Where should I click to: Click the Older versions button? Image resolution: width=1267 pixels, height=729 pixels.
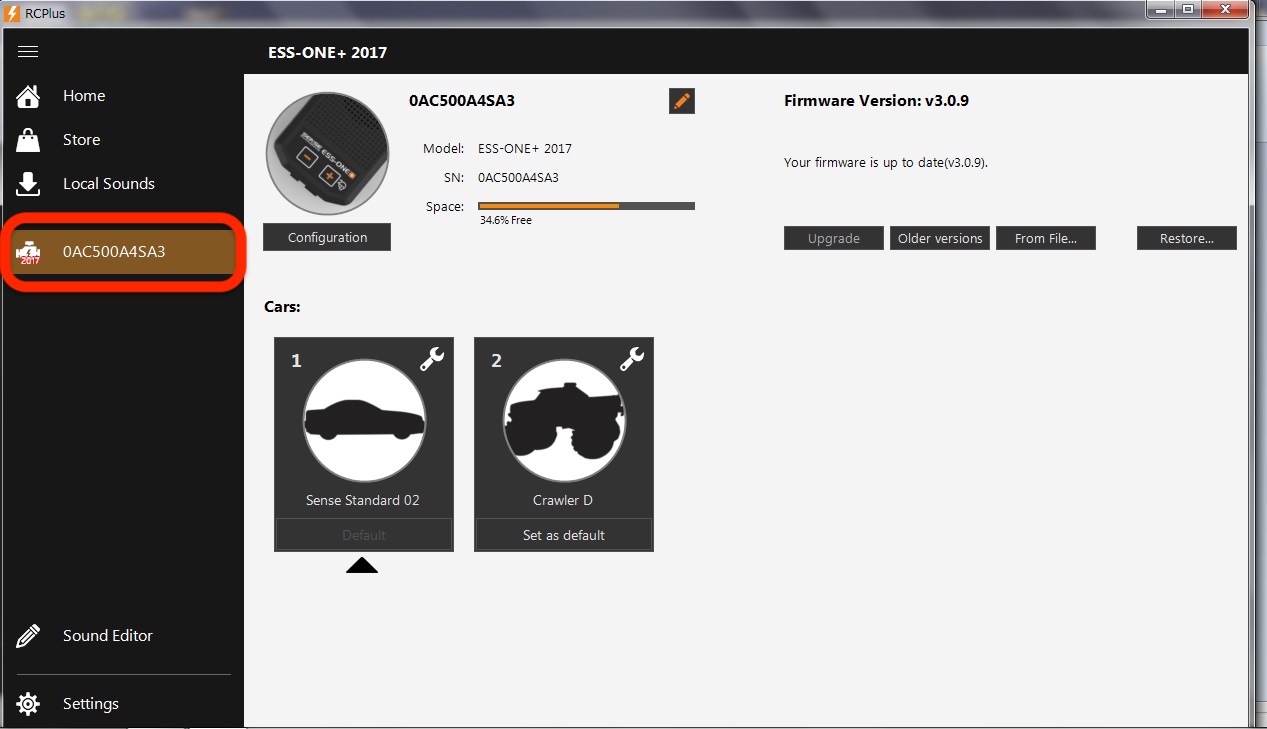[939, 238]
